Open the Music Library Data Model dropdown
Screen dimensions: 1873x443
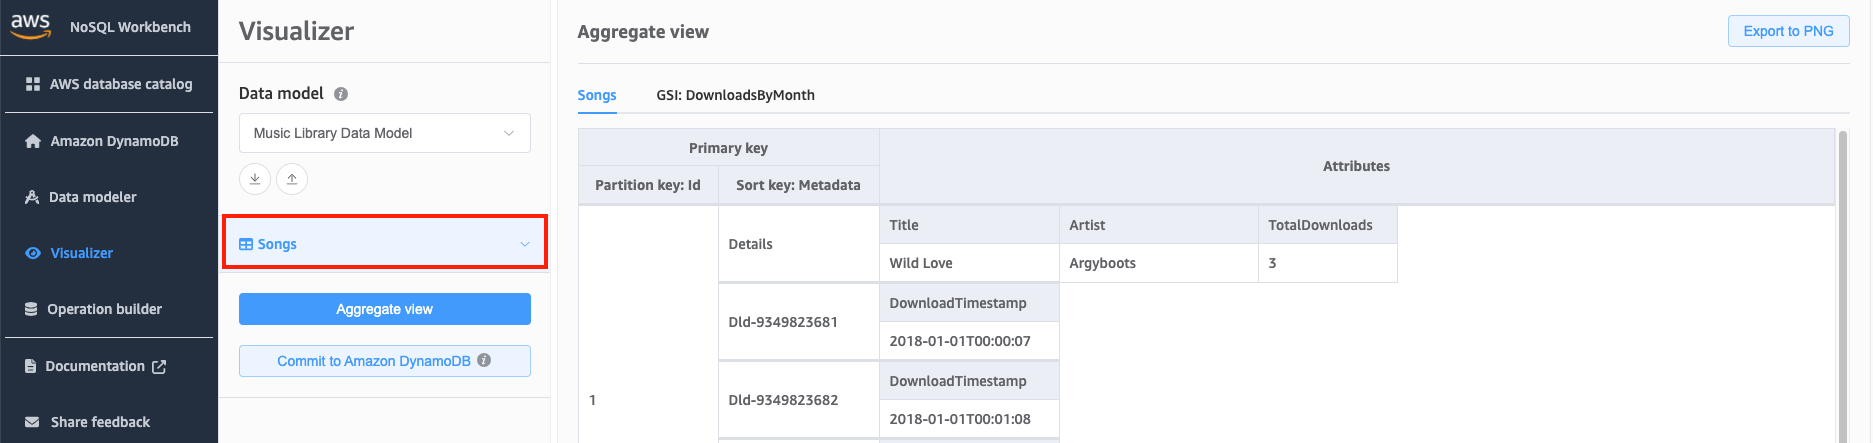coord(384,133)
